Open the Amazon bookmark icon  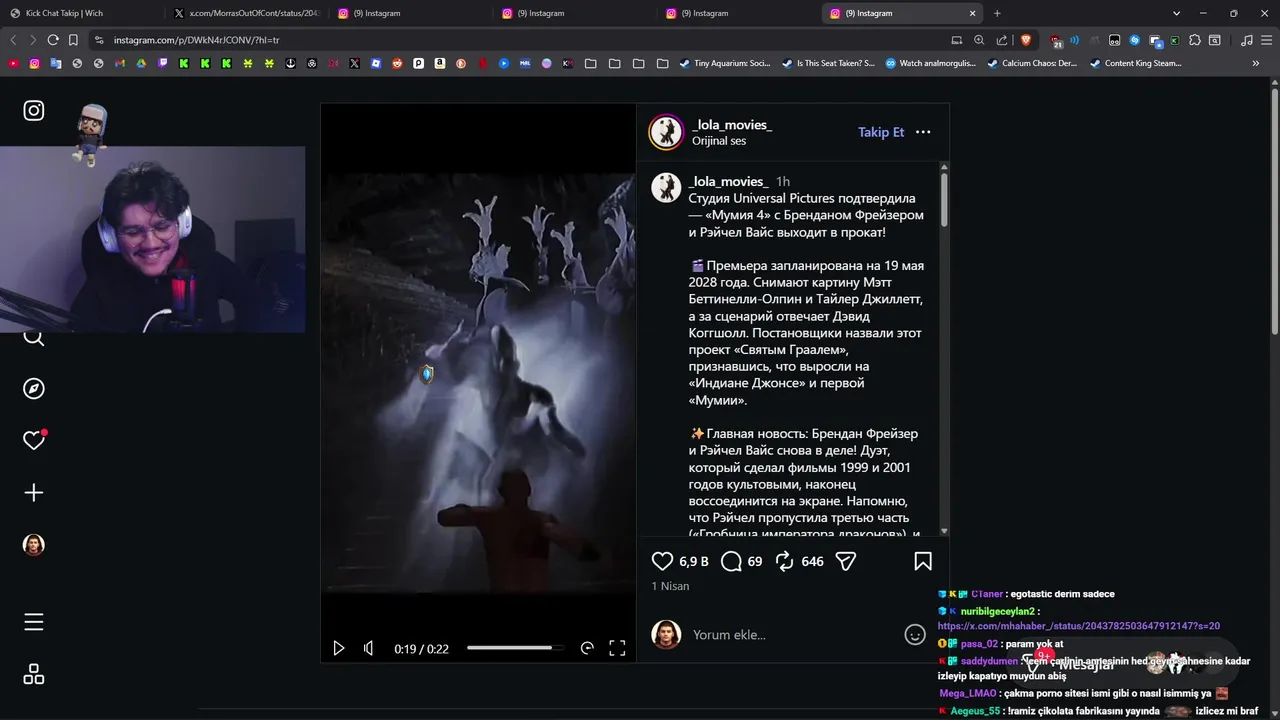tap(440, 63)
